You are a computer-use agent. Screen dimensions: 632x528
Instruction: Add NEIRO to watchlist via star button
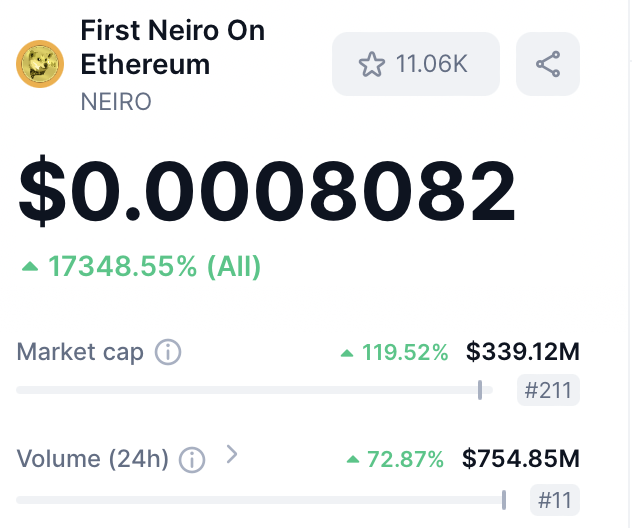pos(416,64)
